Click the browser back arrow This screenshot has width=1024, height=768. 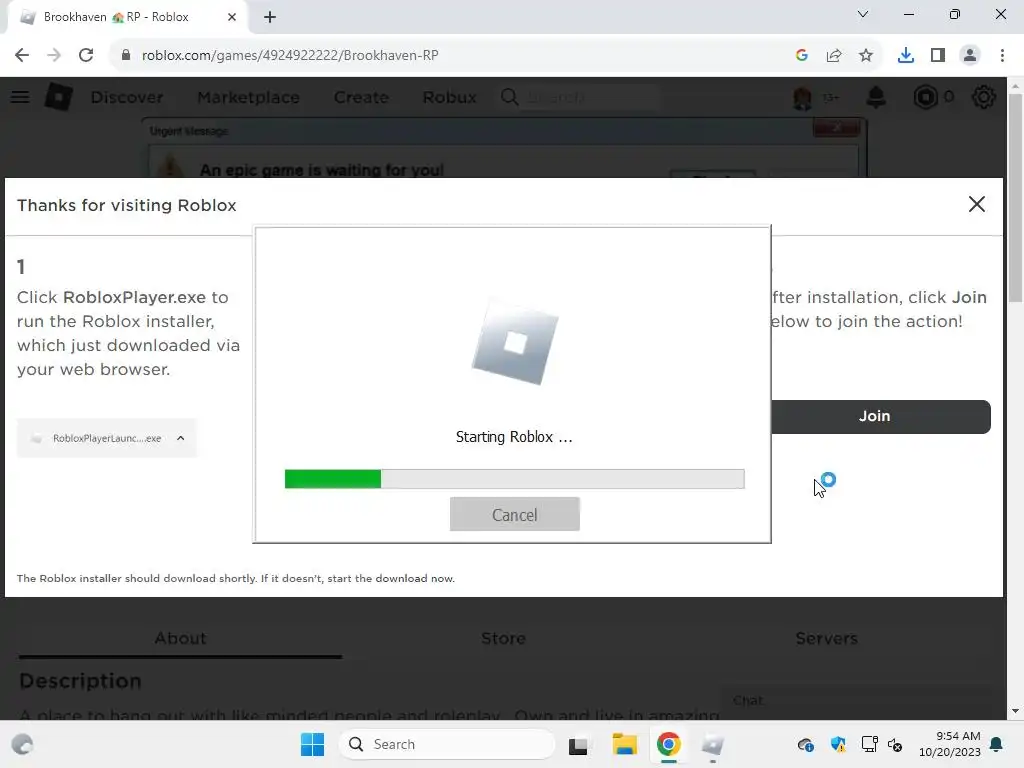[x=22, y=56]
